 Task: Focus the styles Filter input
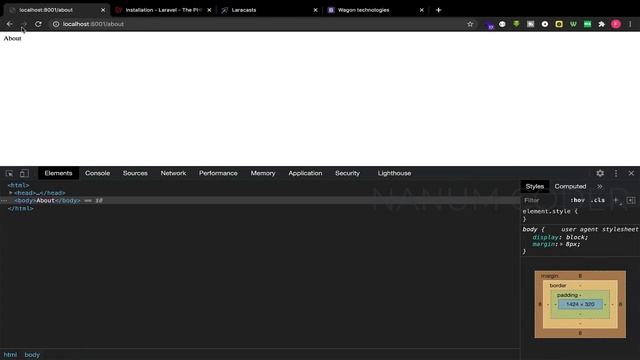tap(545, 200)
